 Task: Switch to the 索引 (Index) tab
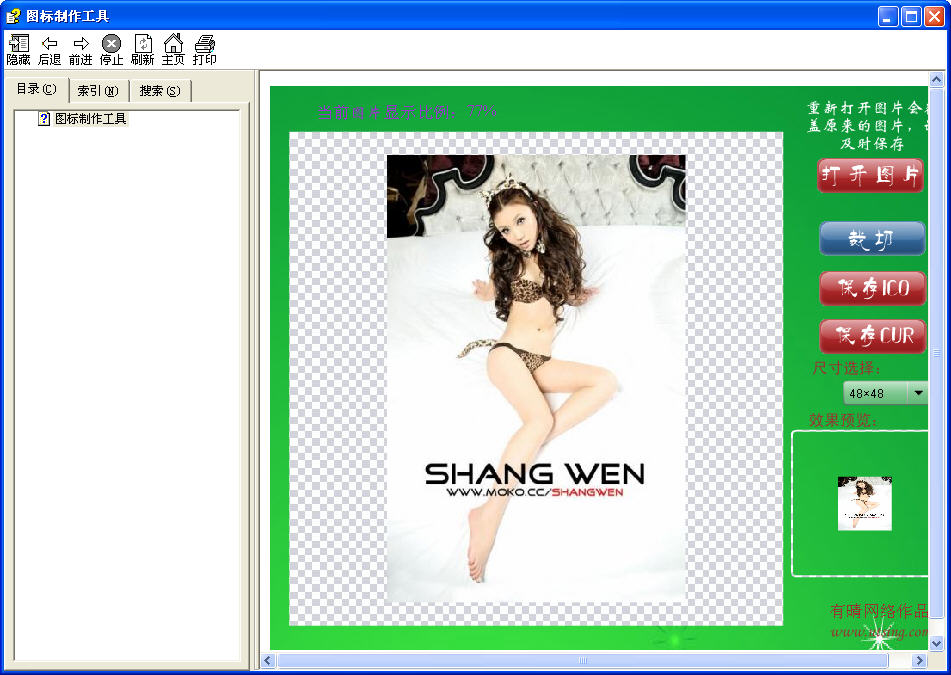point(98,91)
